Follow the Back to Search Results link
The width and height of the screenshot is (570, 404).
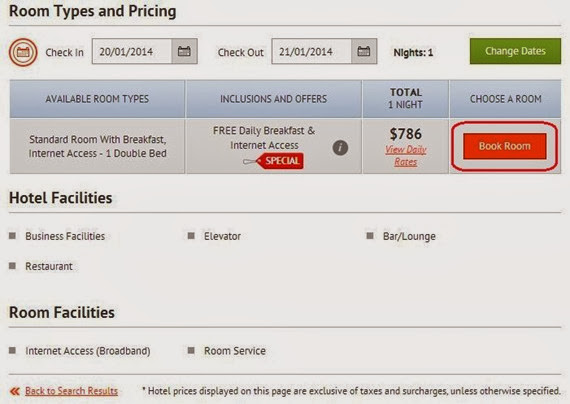tap(72, 391)
